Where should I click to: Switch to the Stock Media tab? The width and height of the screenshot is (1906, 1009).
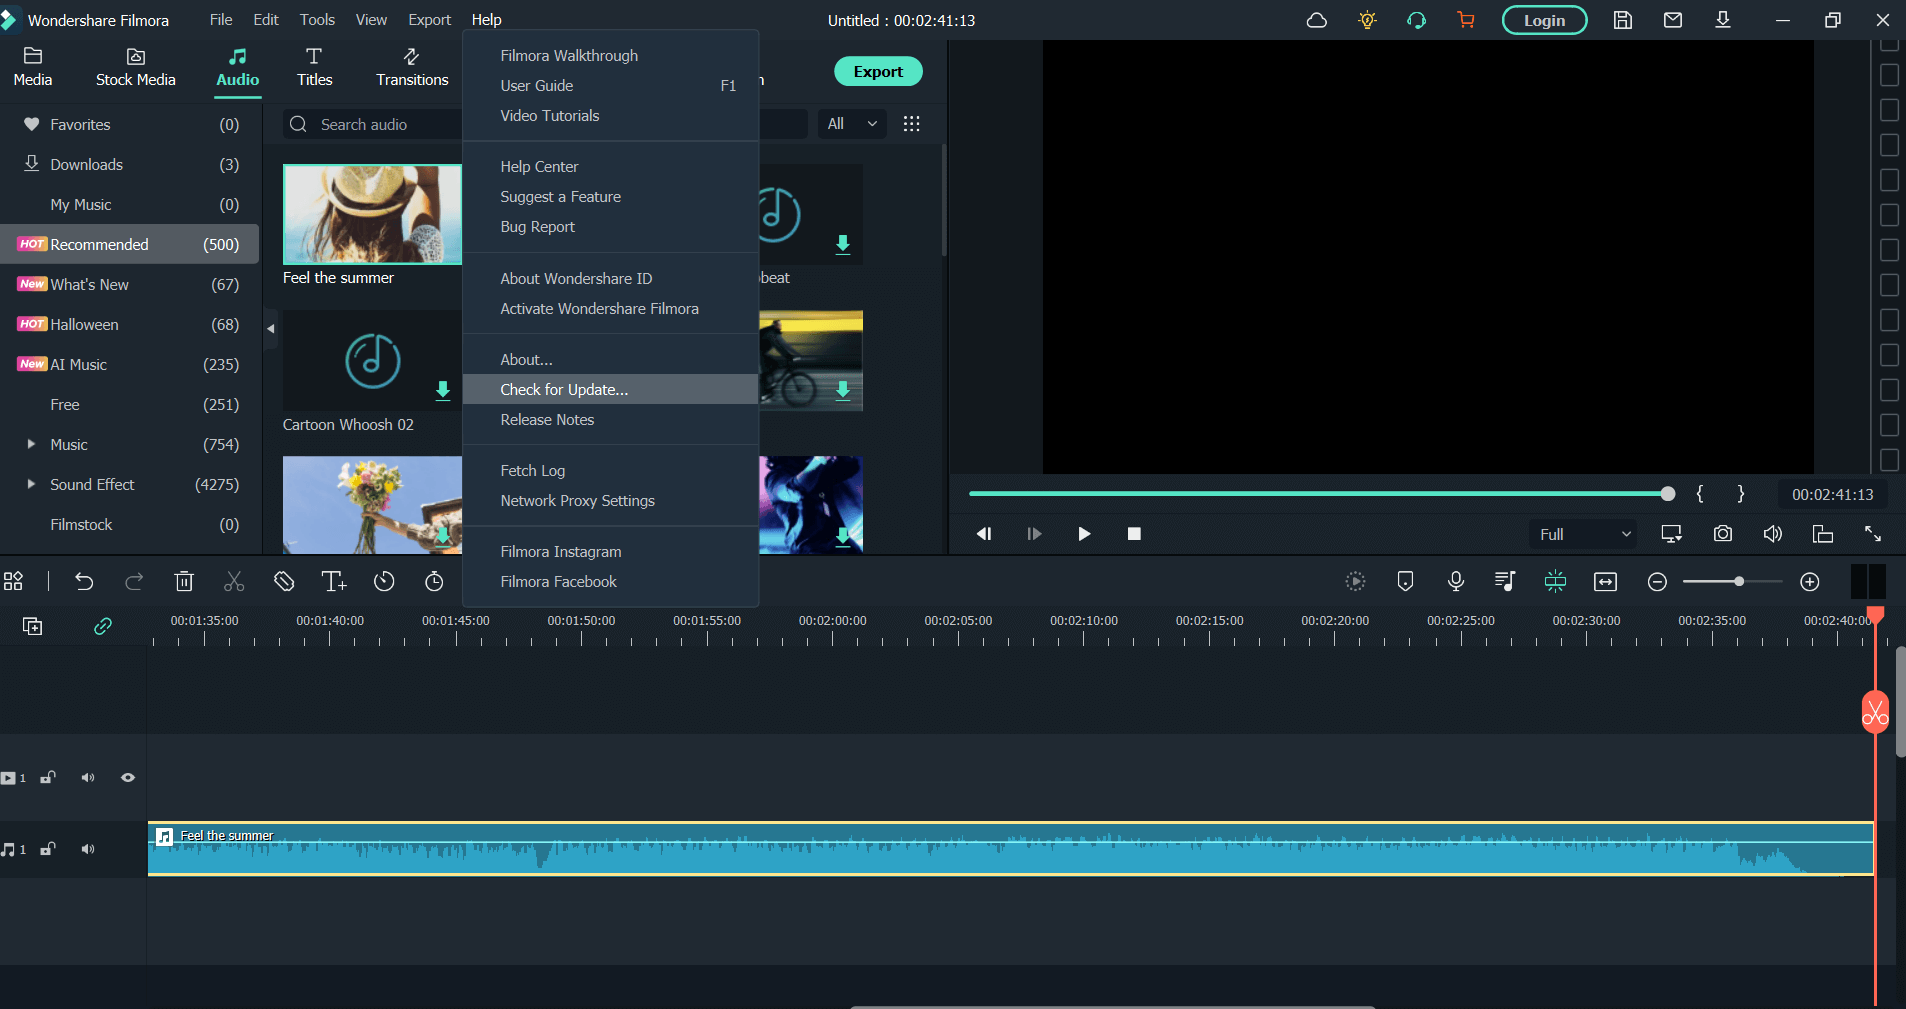coord(136,68)
